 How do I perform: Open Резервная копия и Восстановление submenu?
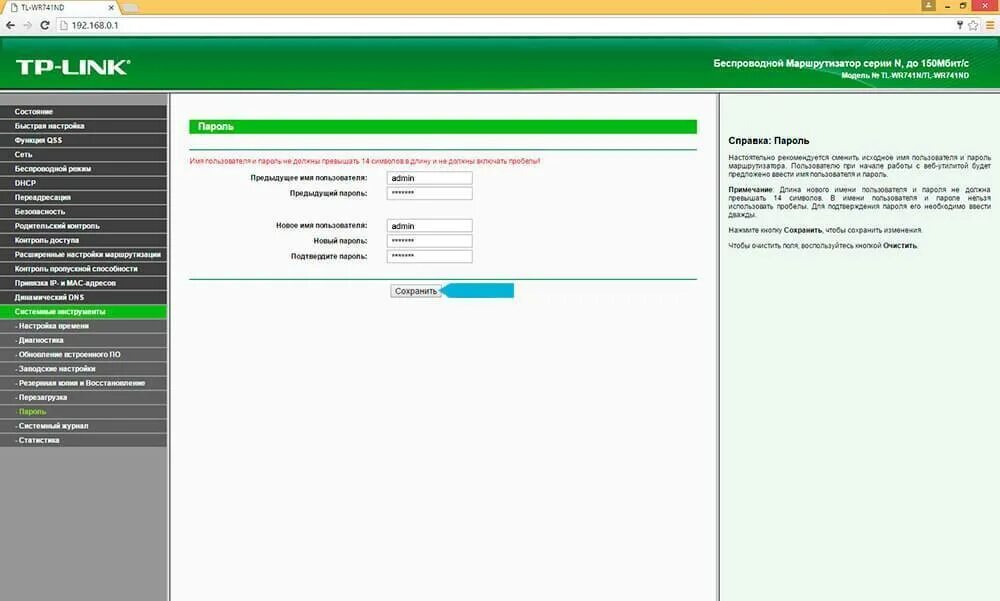click(84, 383)
